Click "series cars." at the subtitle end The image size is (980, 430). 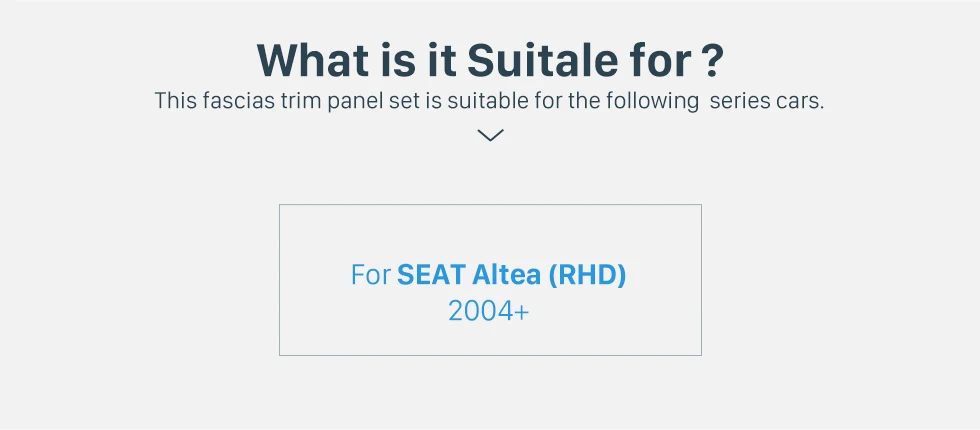point(767,102)
